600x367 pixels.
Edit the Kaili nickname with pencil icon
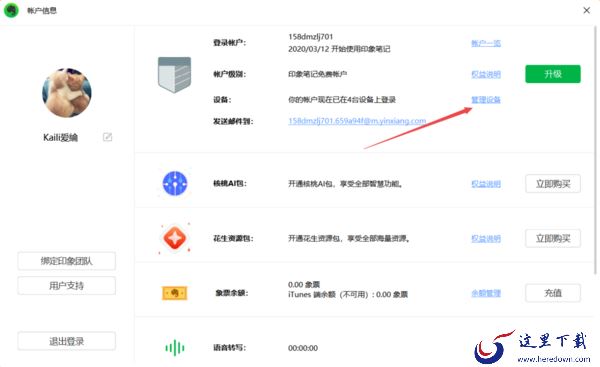coord(108,137)
